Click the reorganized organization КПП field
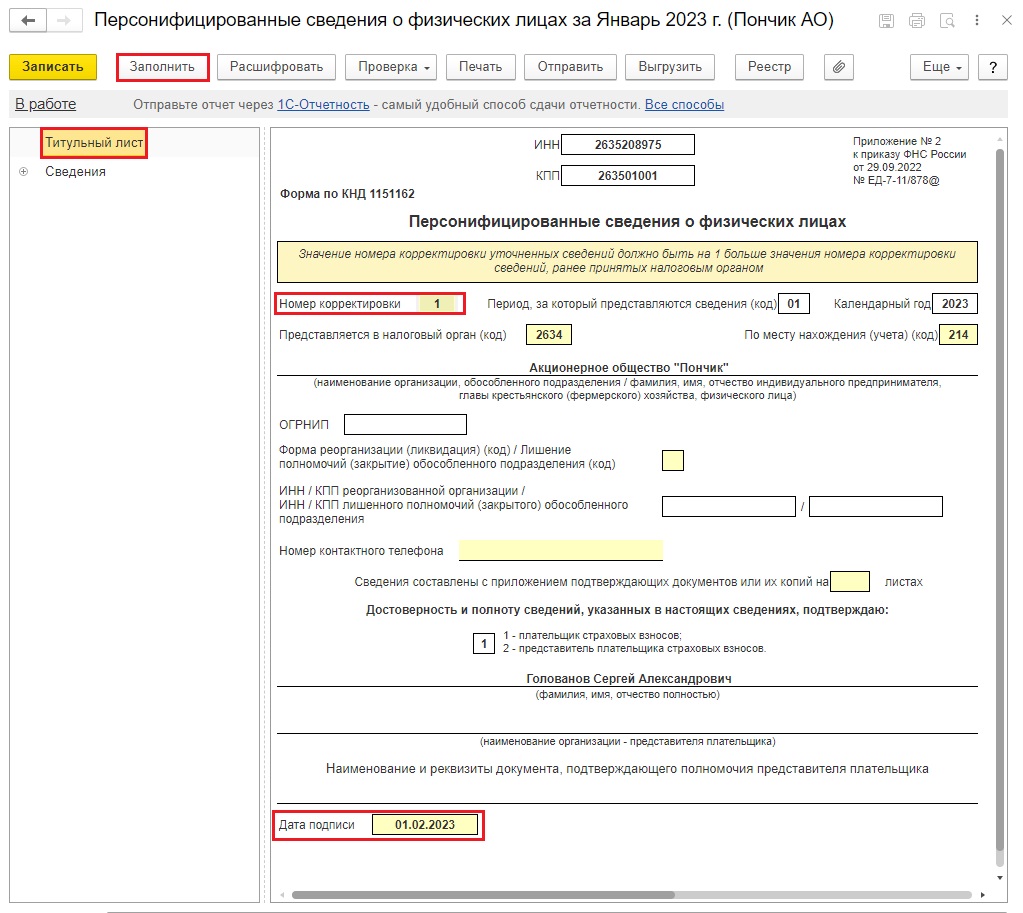This screenshot has width=1023, height=913. coord(876,506)
